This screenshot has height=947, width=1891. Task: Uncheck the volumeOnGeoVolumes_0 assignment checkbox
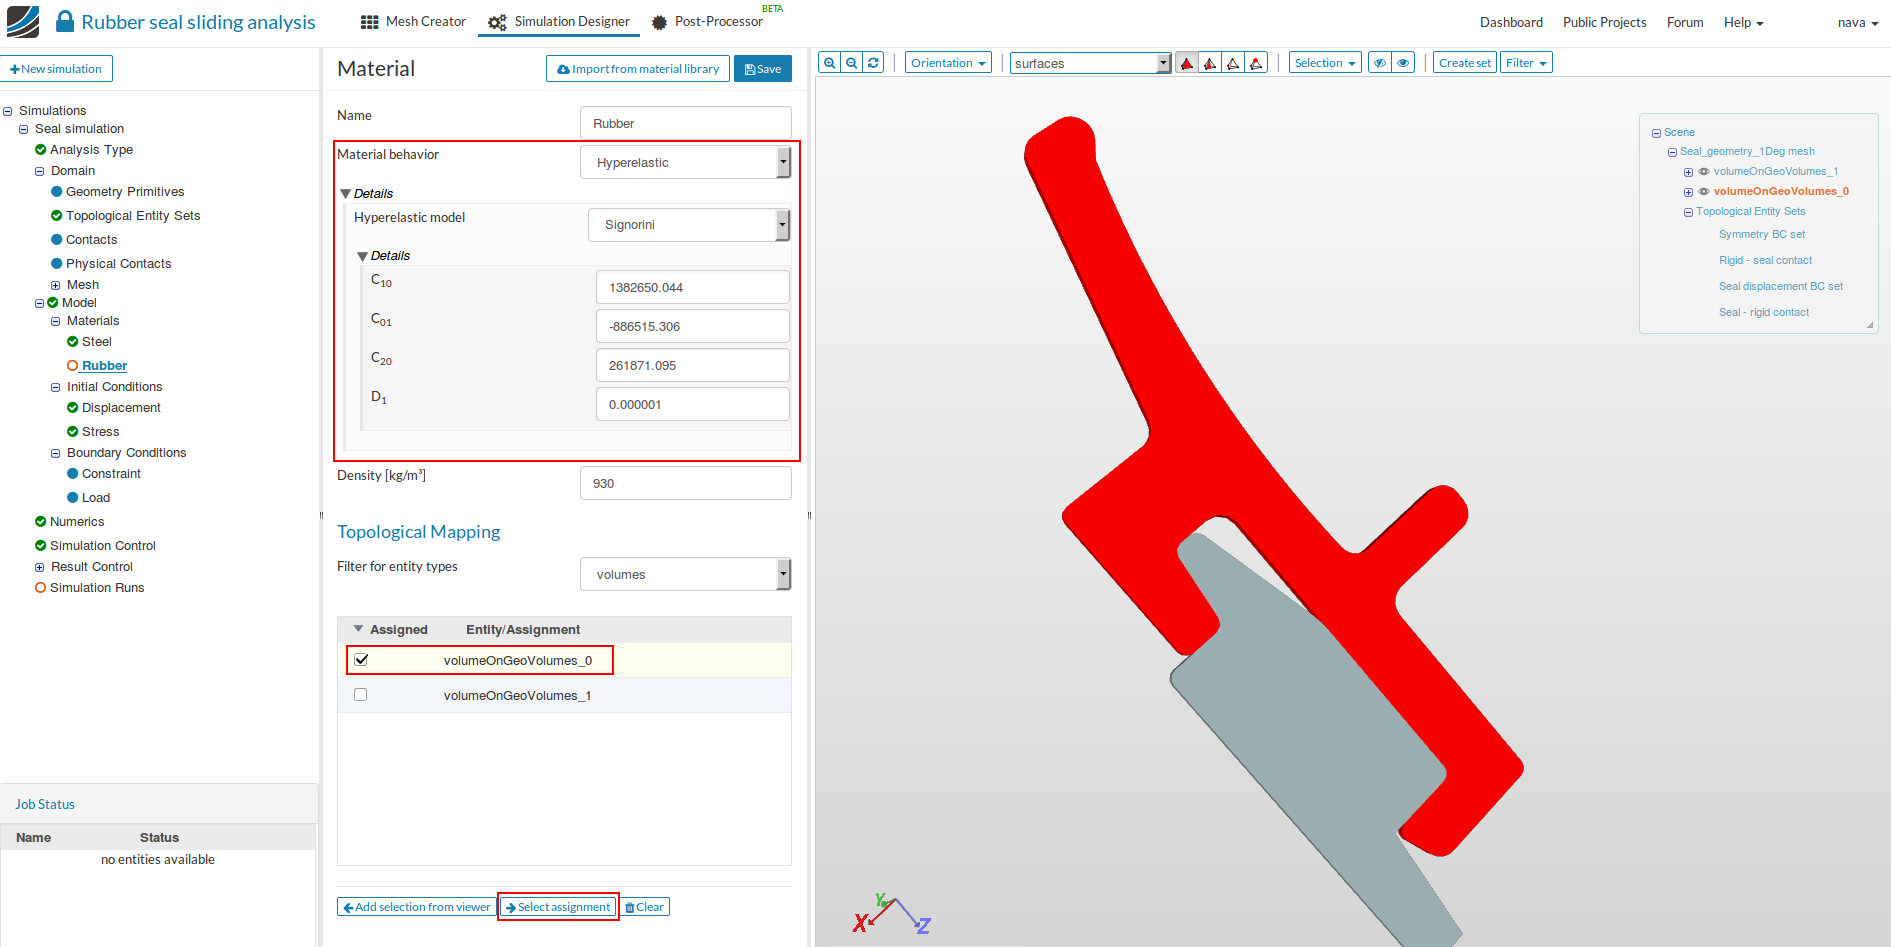pyautogui.click(x=361, y=660)
